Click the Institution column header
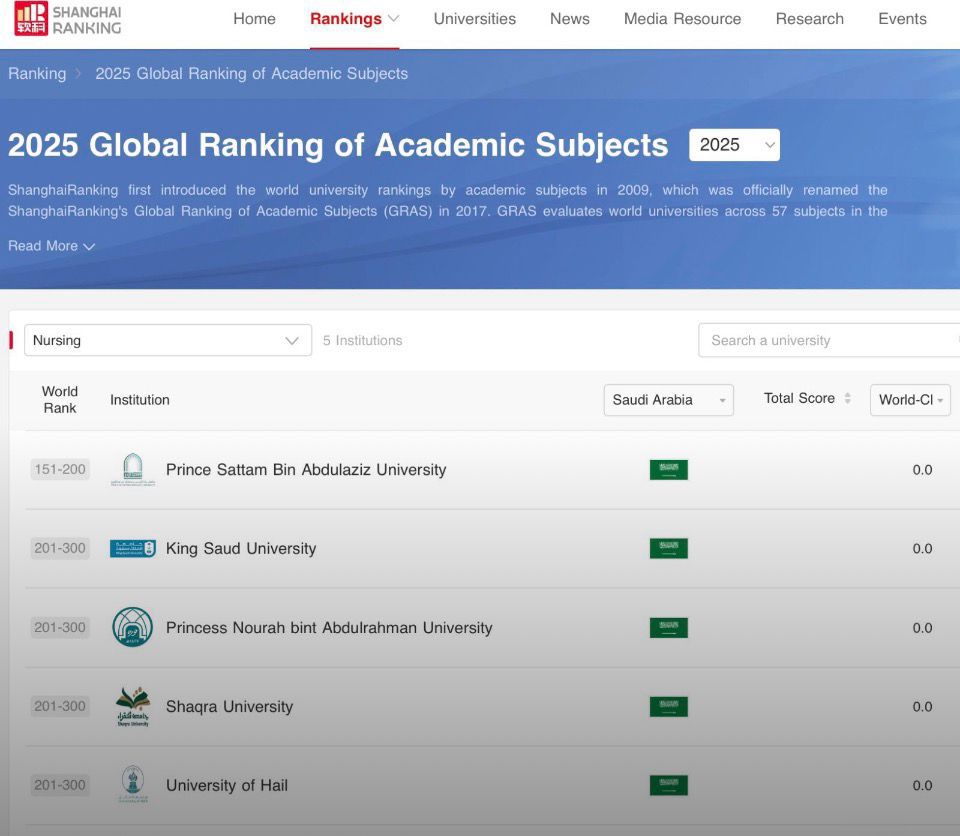 (x=140, y=400)
